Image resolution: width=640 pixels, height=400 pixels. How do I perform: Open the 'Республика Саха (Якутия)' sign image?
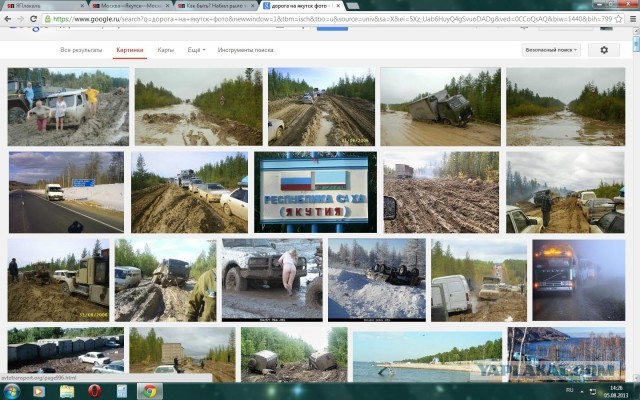(x=315, y=192)
